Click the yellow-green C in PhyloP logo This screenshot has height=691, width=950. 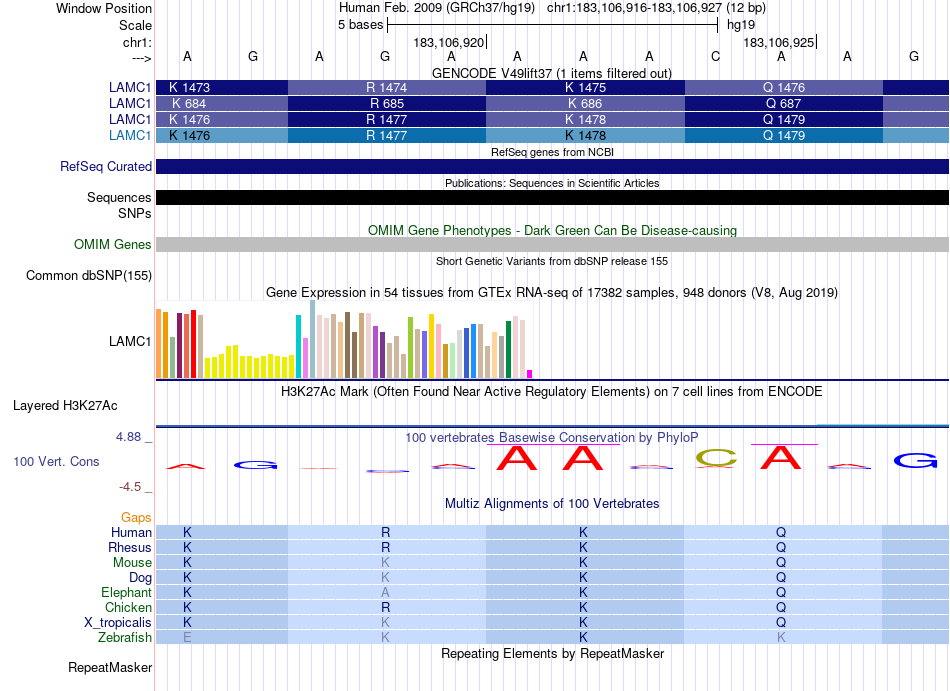click(x=716, y=458)
